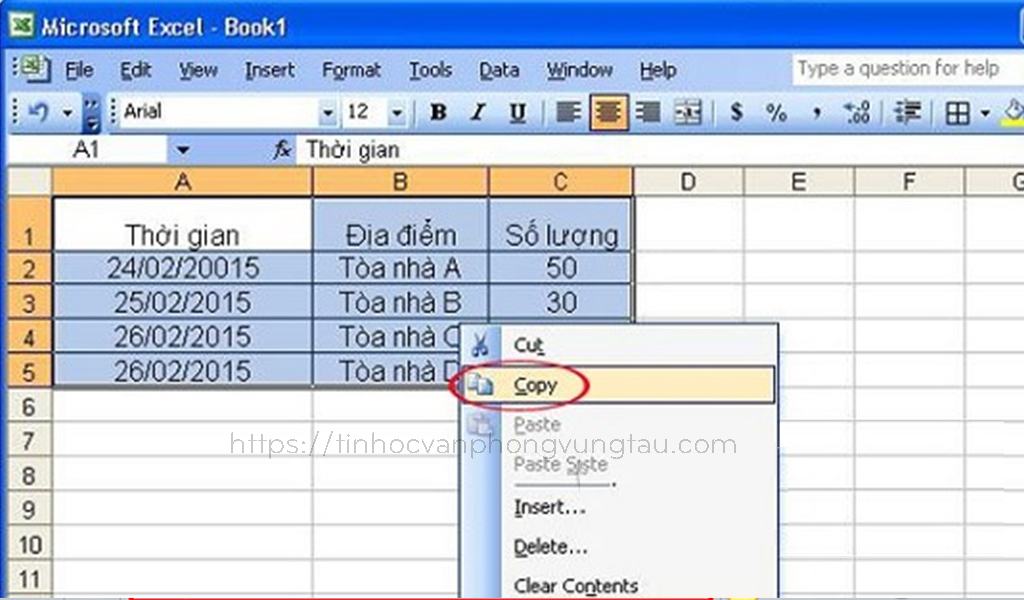
Task: Click the Copy pages icon in menu
Action: [481, 385]
